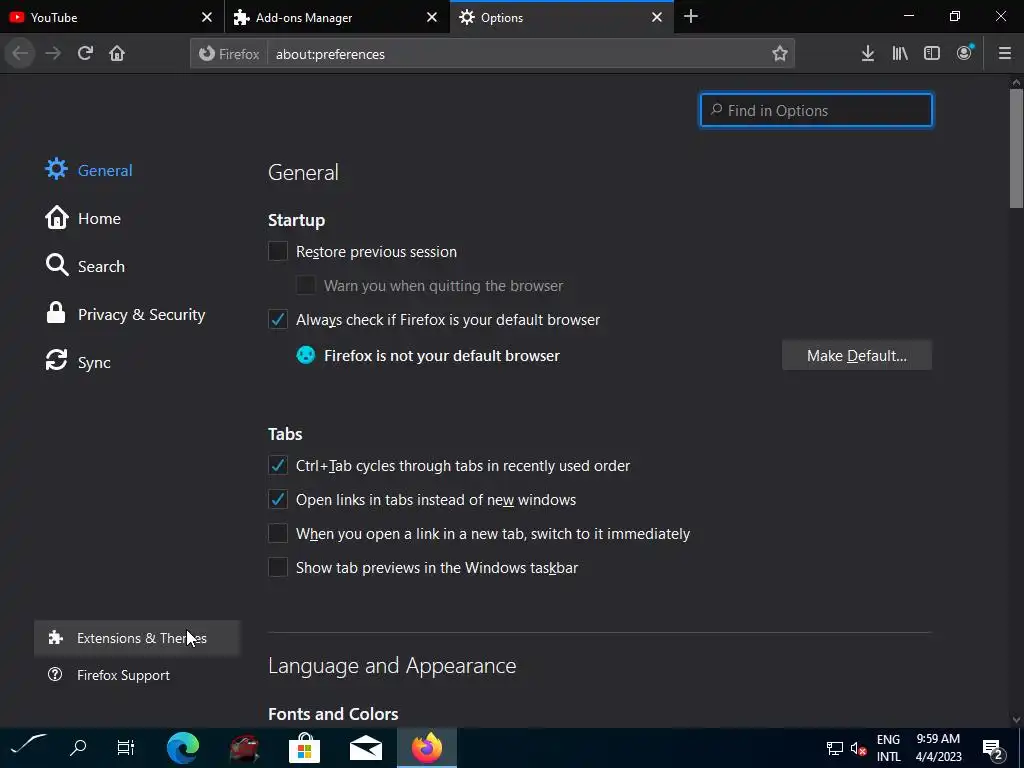Image resolution: width=1024 pixels, height=768 pixels.
Task: Focus the Find in Options search box
Action: tap(816, 110)
